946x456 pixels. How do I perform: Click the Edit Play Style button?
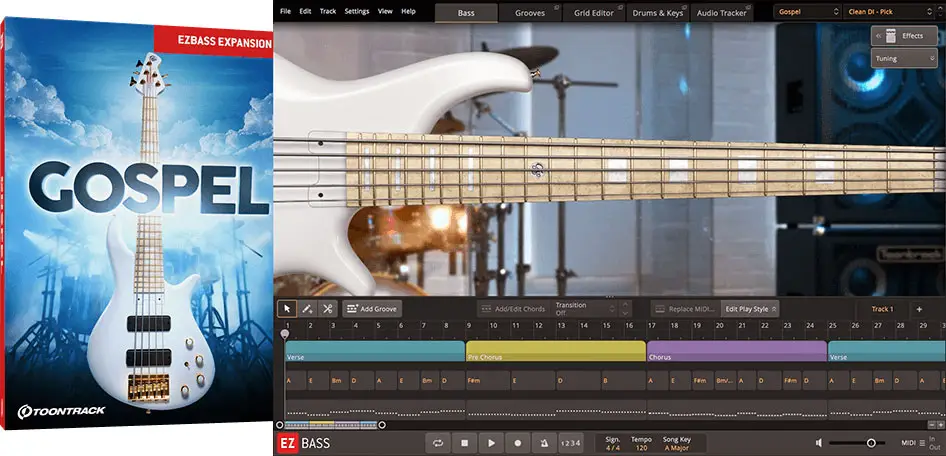(x=750, y=309)
